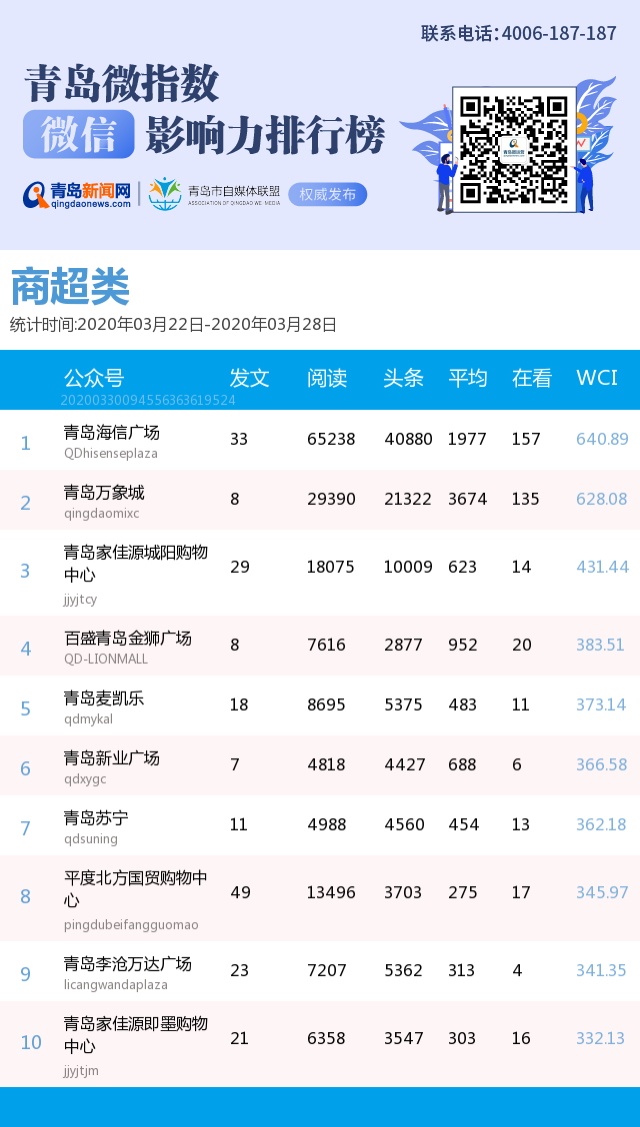
Task: Click the 青岛苏宁 account name
Action: (96, 818)
